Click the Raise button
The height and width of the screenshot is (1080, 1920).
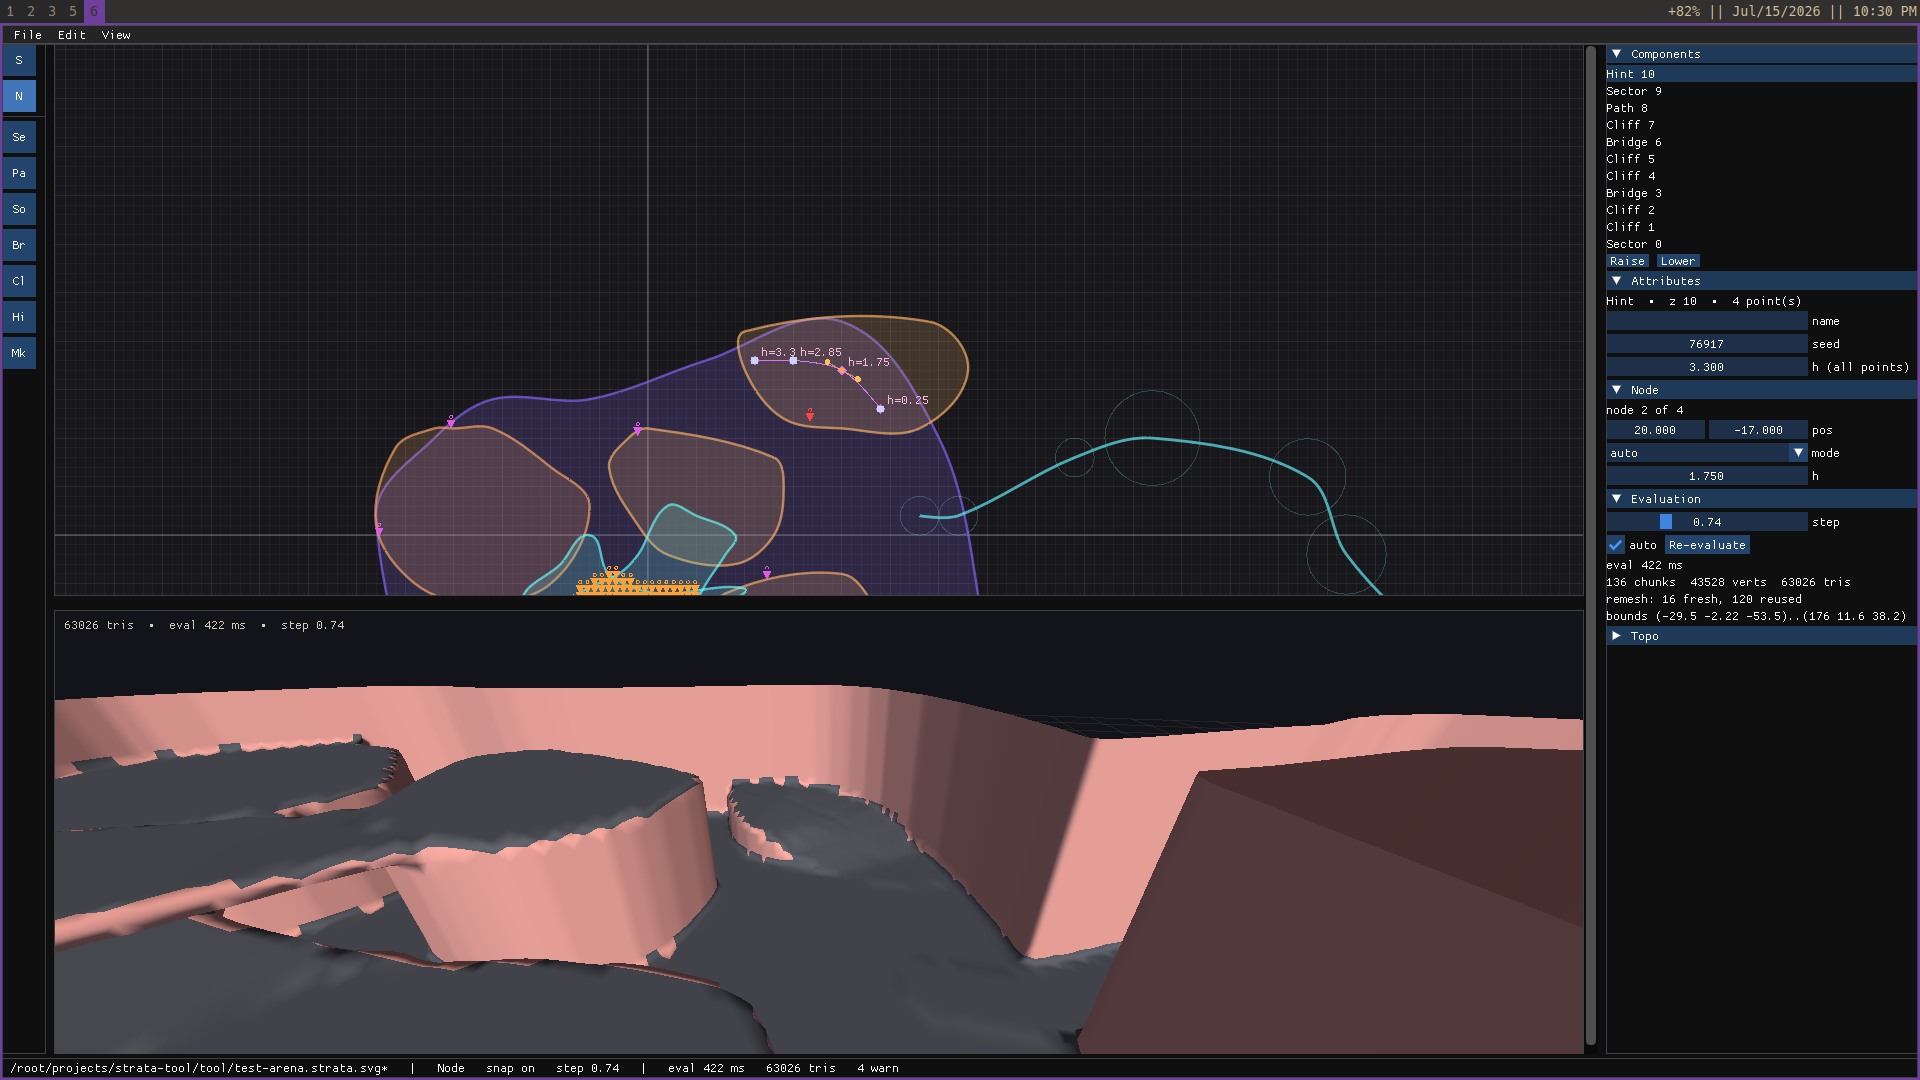[1627, 261]
